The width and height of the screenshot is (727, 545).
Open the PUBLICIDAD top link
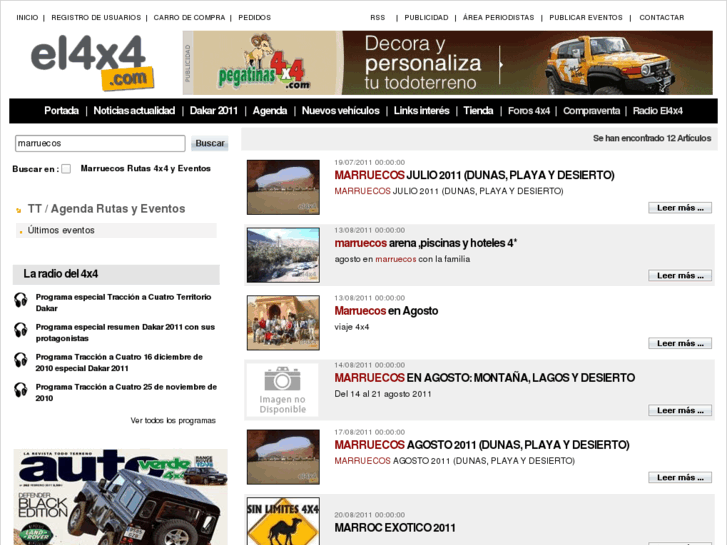pyautogui.click(x=426, y=18)
